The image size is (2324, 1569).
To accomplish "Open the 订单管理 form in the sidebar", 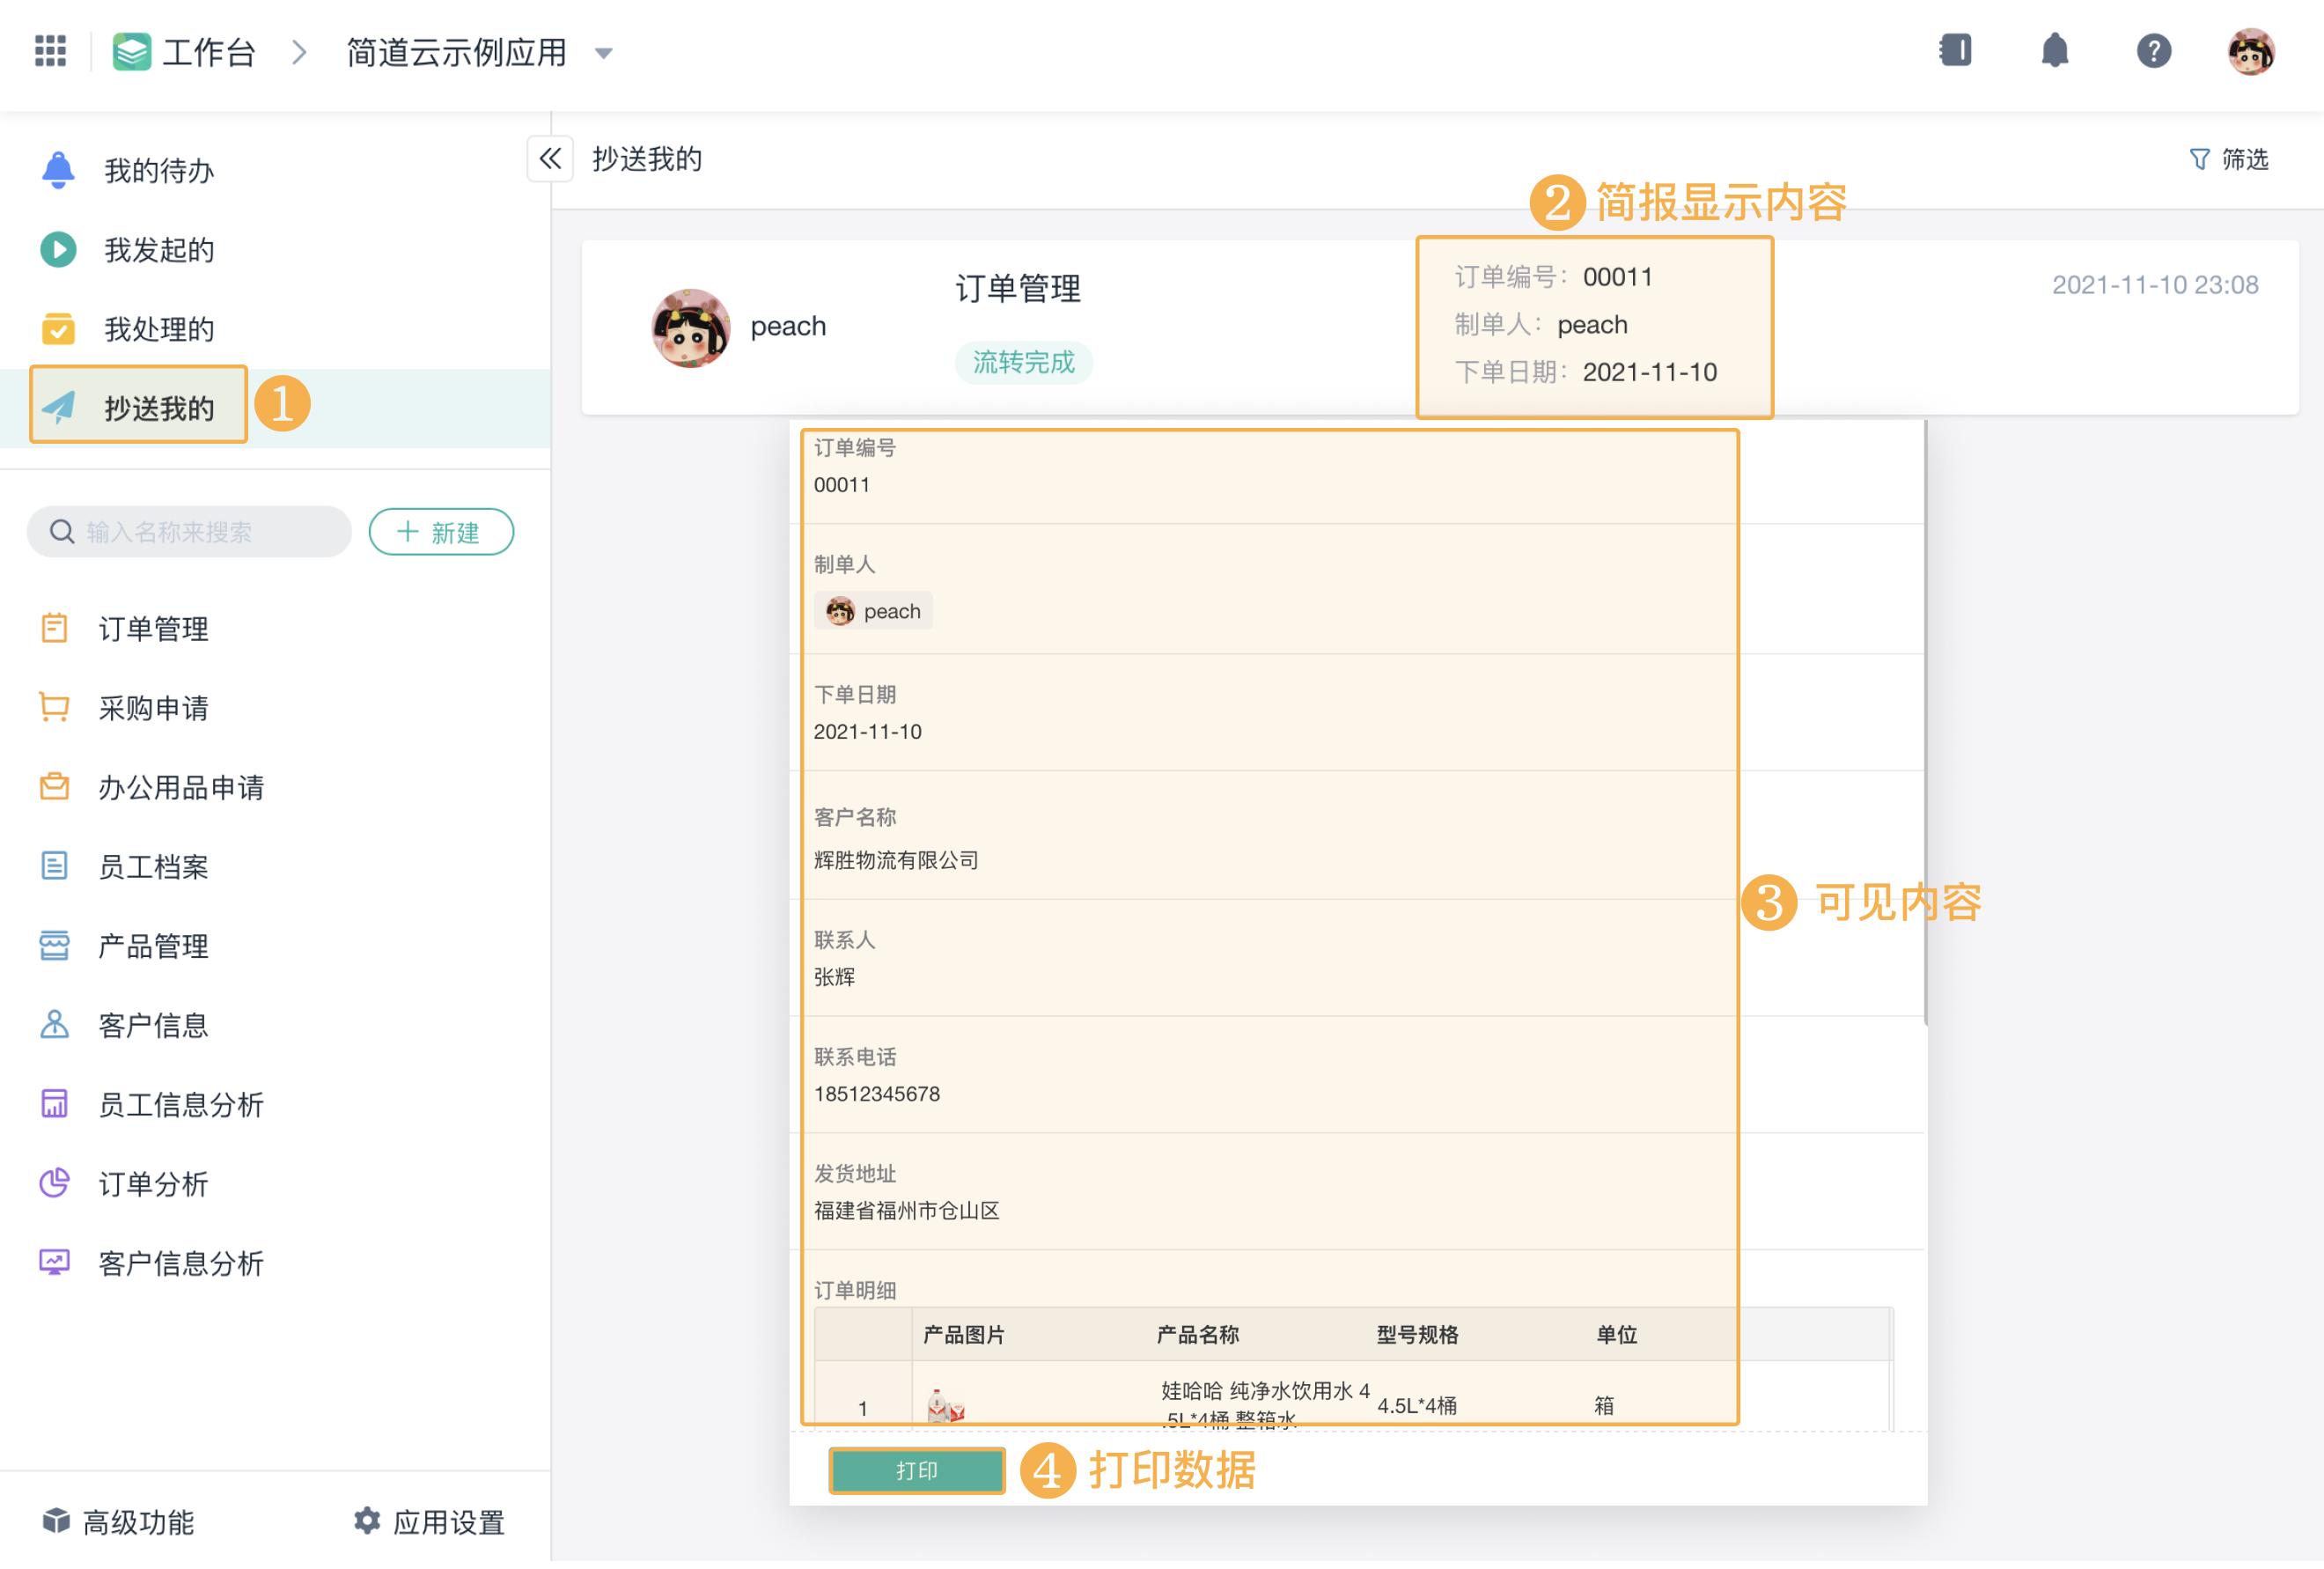I will (152, 629).
